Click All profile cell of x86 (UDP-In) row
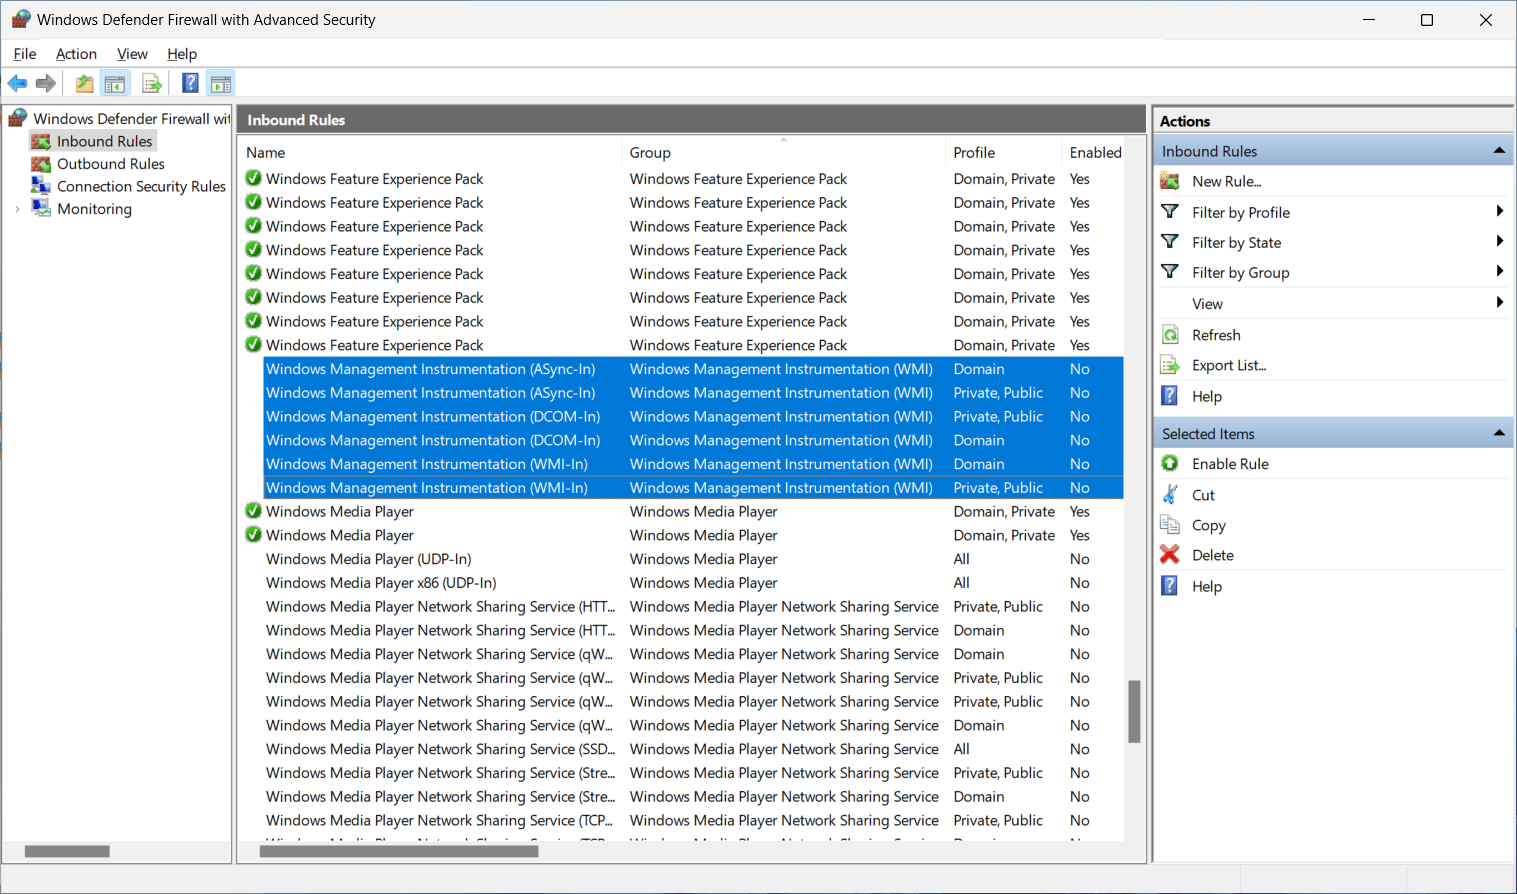This screenshot has height=894, width=1517. coord(961,583)
